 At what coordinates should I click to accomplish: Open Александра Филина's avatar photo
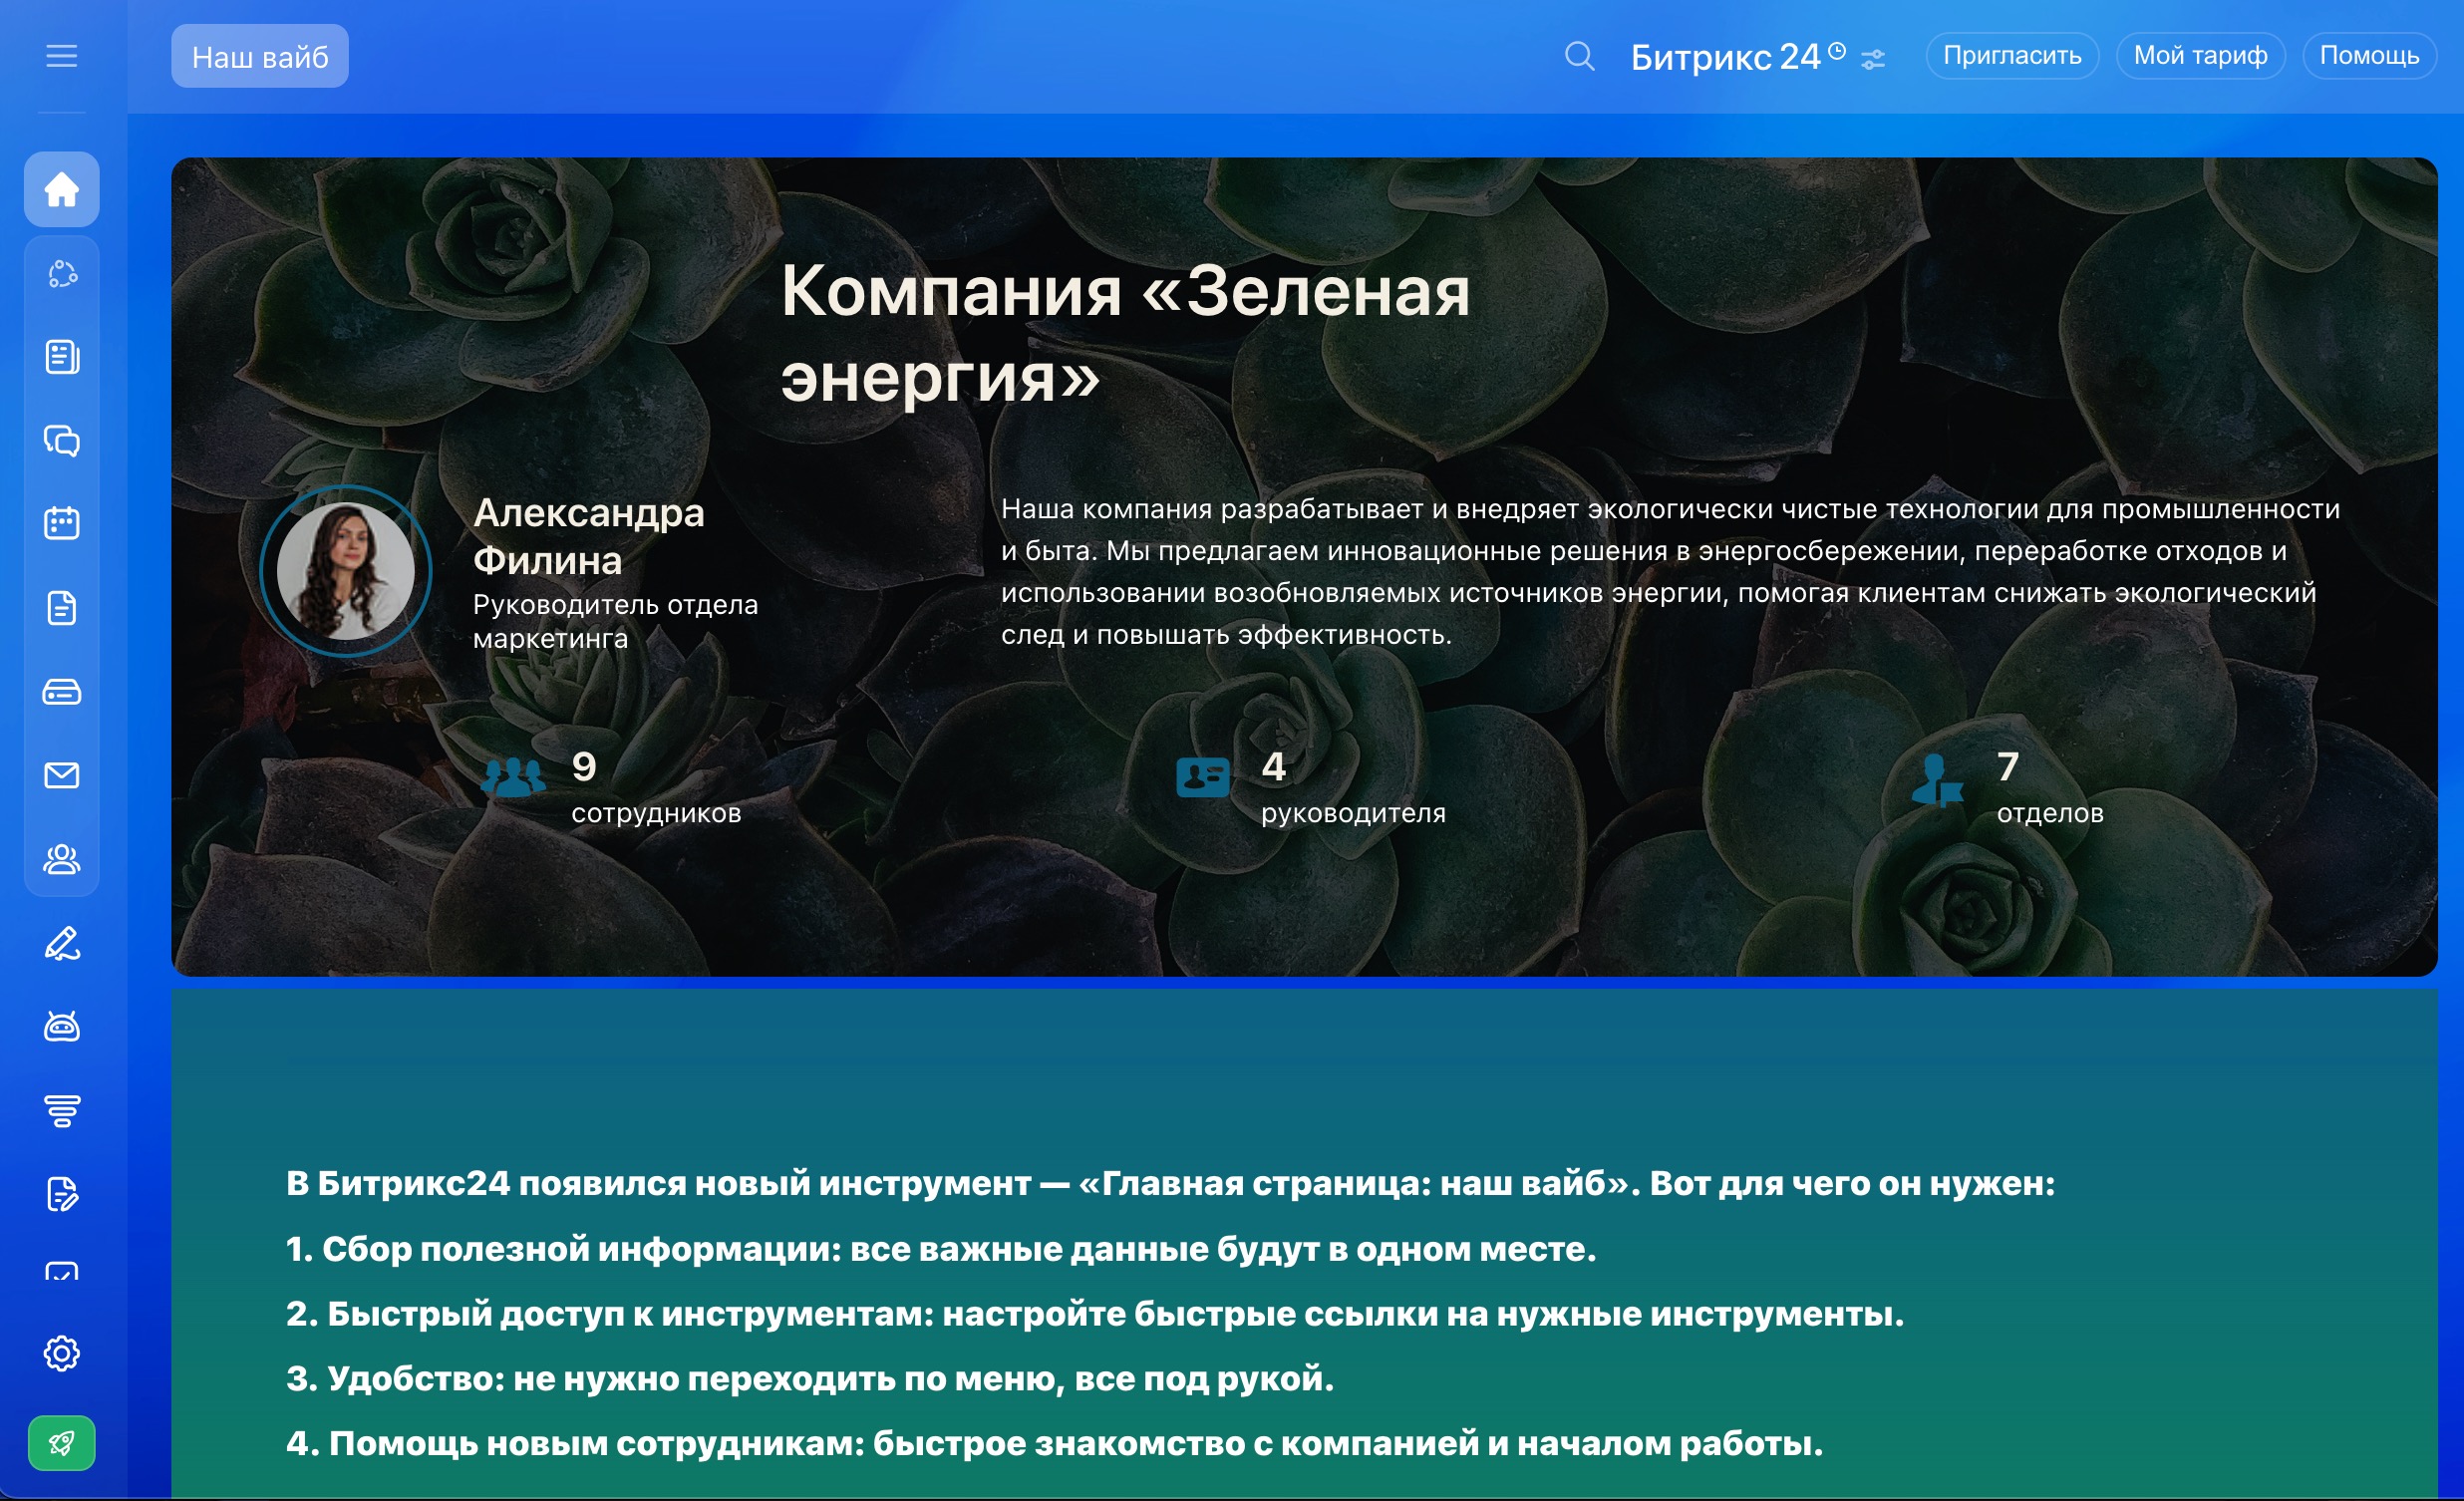coord(346,571)
